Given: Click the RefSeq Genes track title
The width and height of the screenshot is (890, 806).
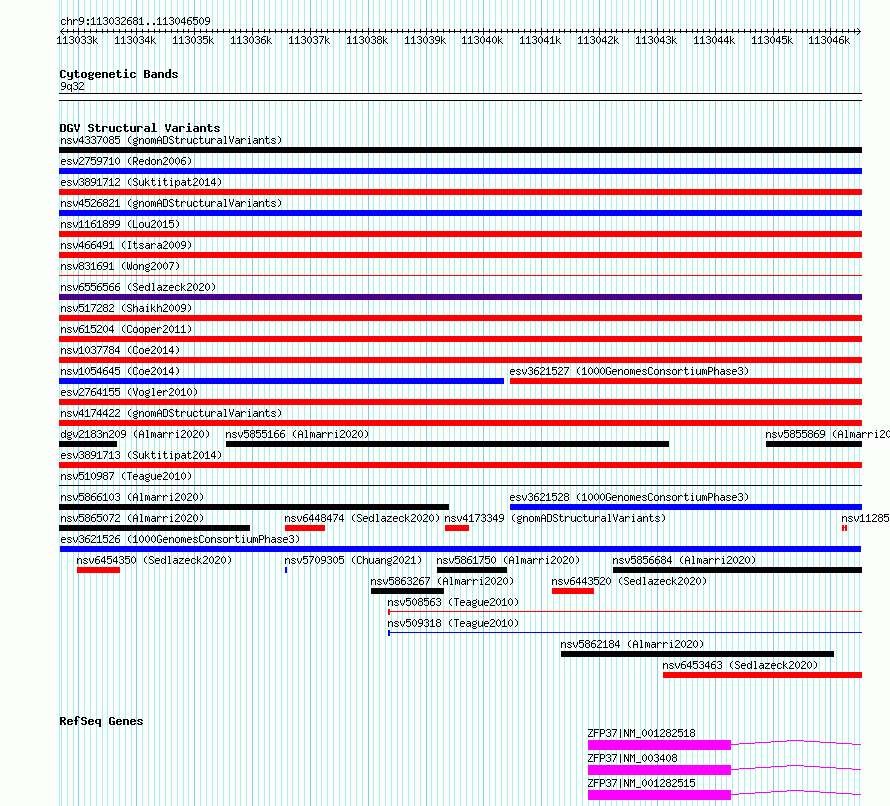Looking at the screenshot, I should [x=101, y=721].
